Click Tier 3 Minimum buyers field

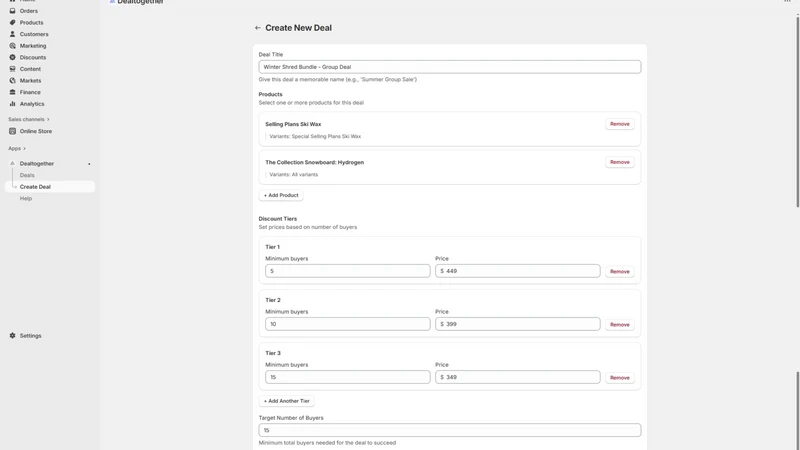347,377
